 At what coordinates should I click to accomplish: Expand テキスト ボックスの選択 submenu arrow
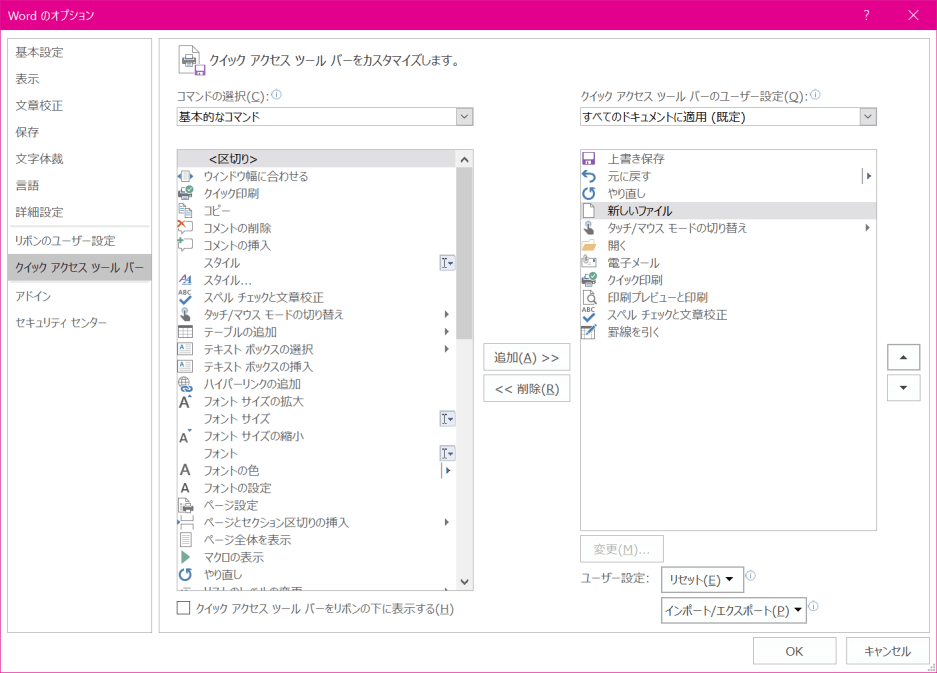pos(446,349)
